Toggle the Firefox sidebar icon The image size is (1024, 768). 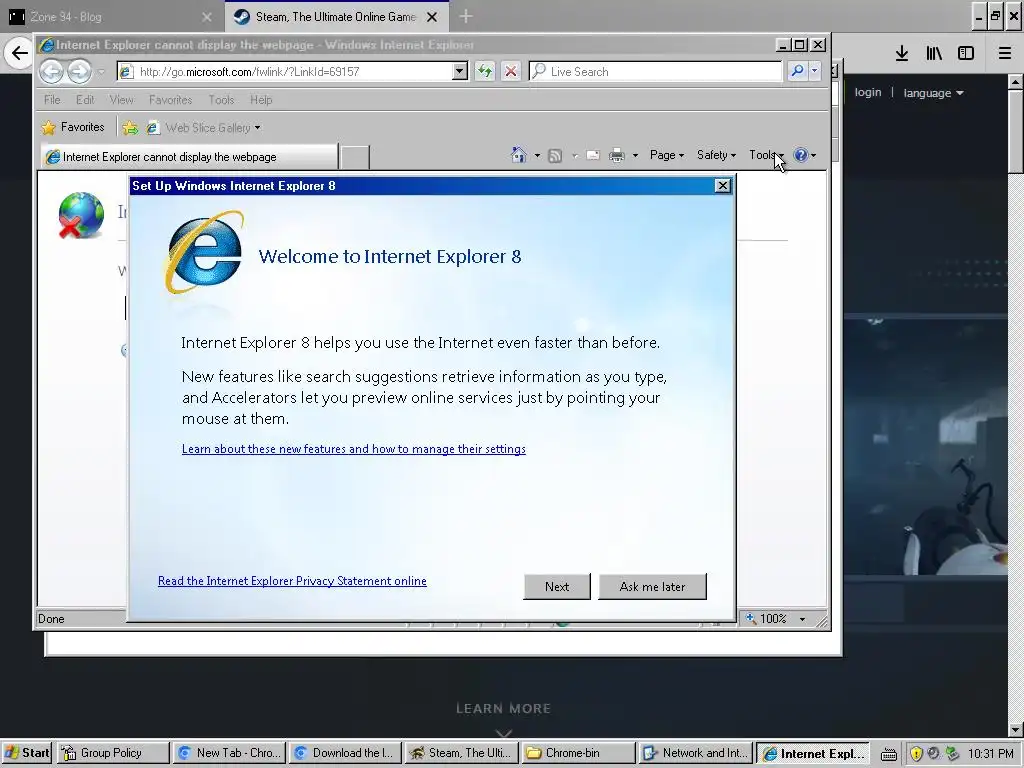(x=966, y=53)
